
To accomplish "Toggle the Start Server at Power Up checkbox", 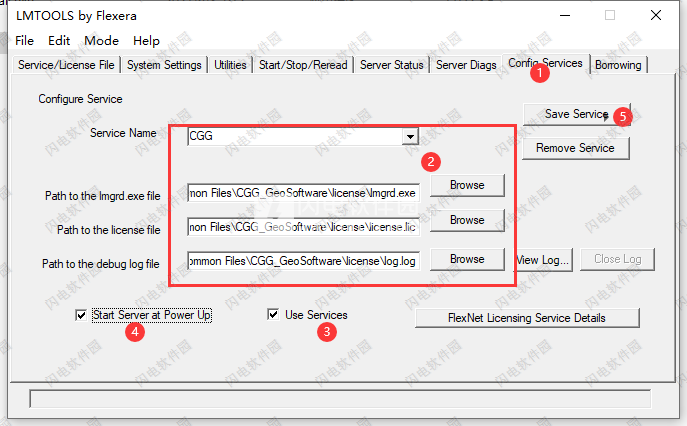I will (81, 316).
